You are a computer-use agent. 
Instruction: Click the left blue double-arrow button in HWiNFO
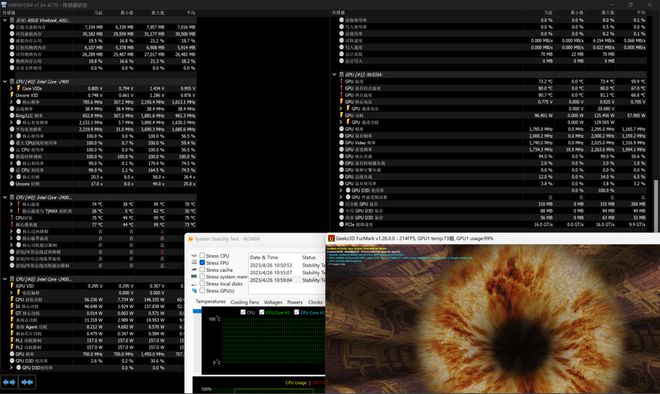(x=9, y=382)
